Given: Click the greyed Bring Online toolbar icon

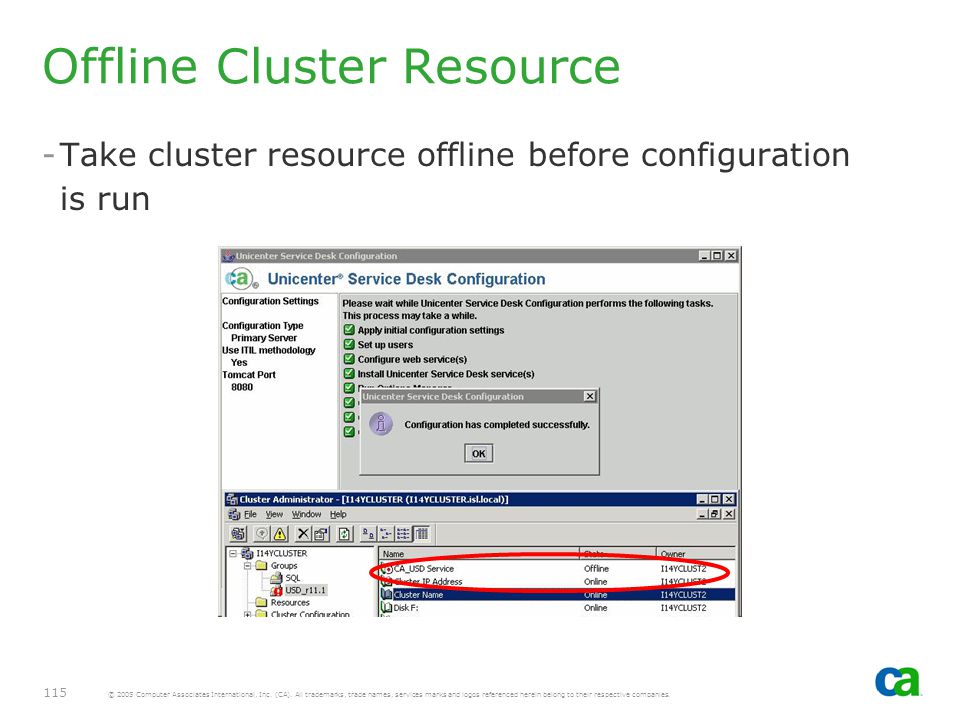Looking at the screenshot, I should click(x=261, y=534).
